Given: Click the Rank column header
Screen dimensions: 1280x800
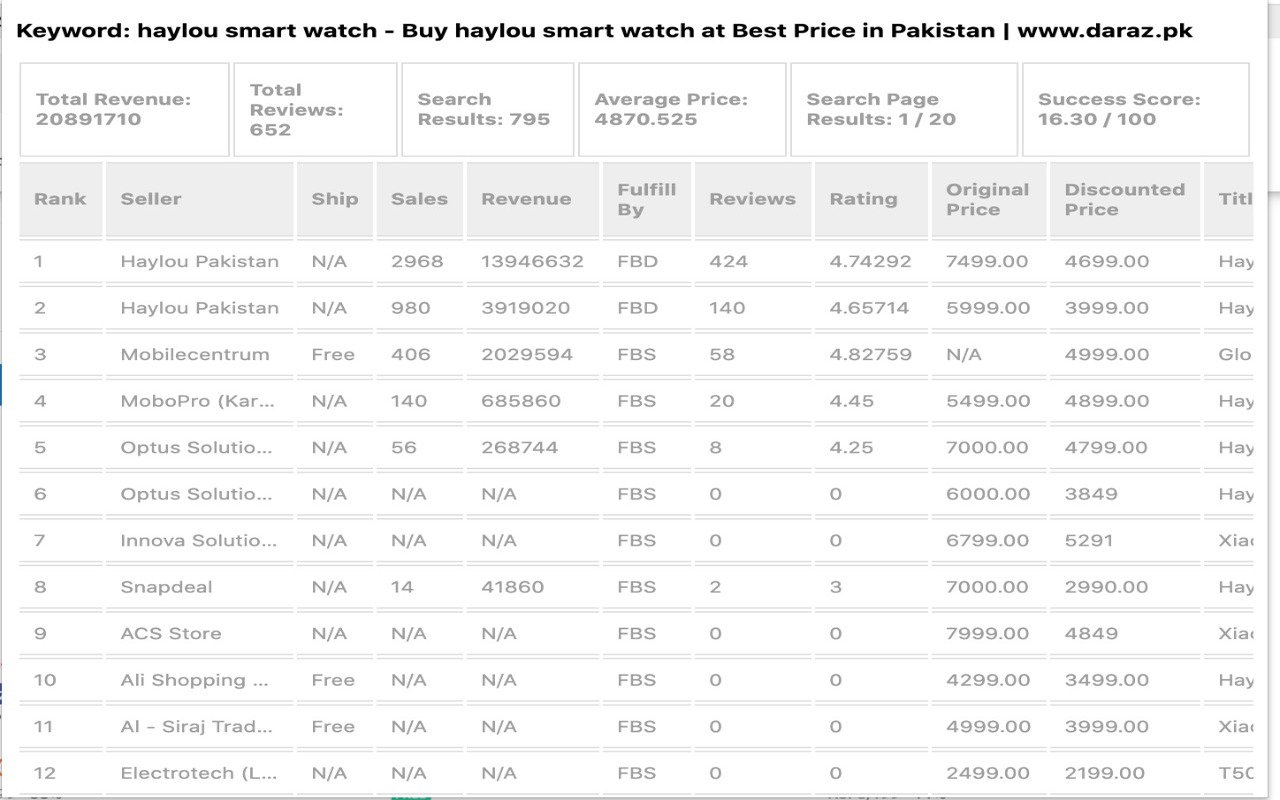Looking at the screenshot, I should [x=61, y=199].
